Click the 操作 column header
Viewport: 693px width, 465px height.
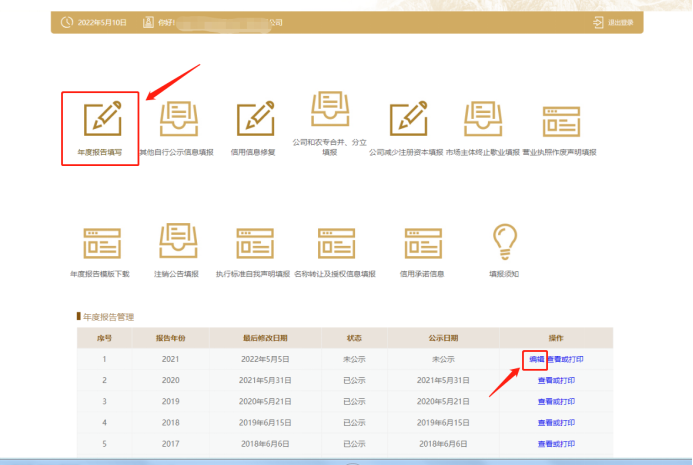[556, 338]
